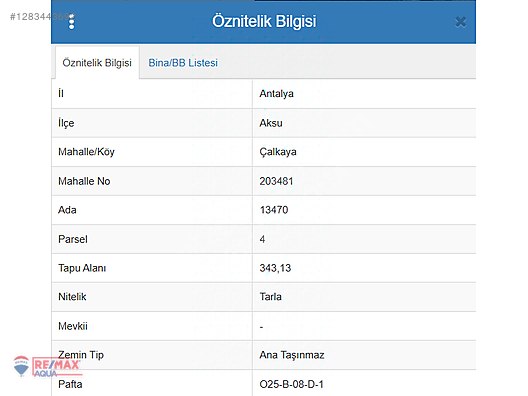This screenshot has height=396, width=528.
Task: Click the 'Çalkaya' neighborhood value
Action: coord(278,152)
